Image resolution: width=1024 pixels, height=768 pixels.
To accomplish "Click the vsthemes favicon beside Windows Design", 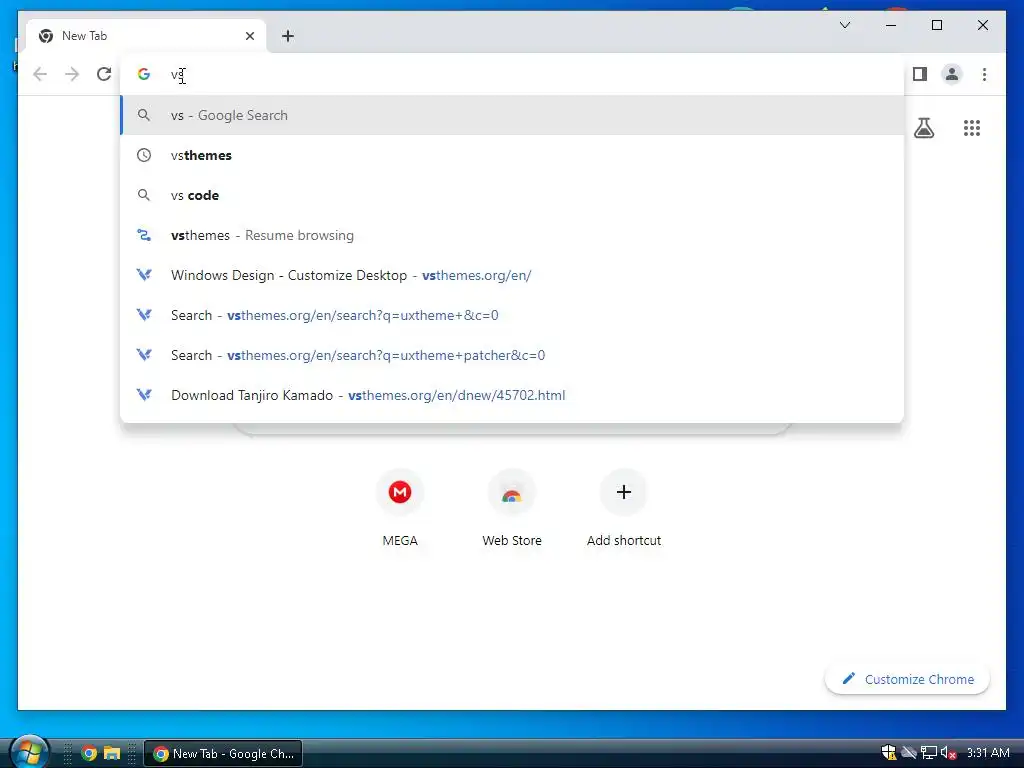I will [144, 275].
